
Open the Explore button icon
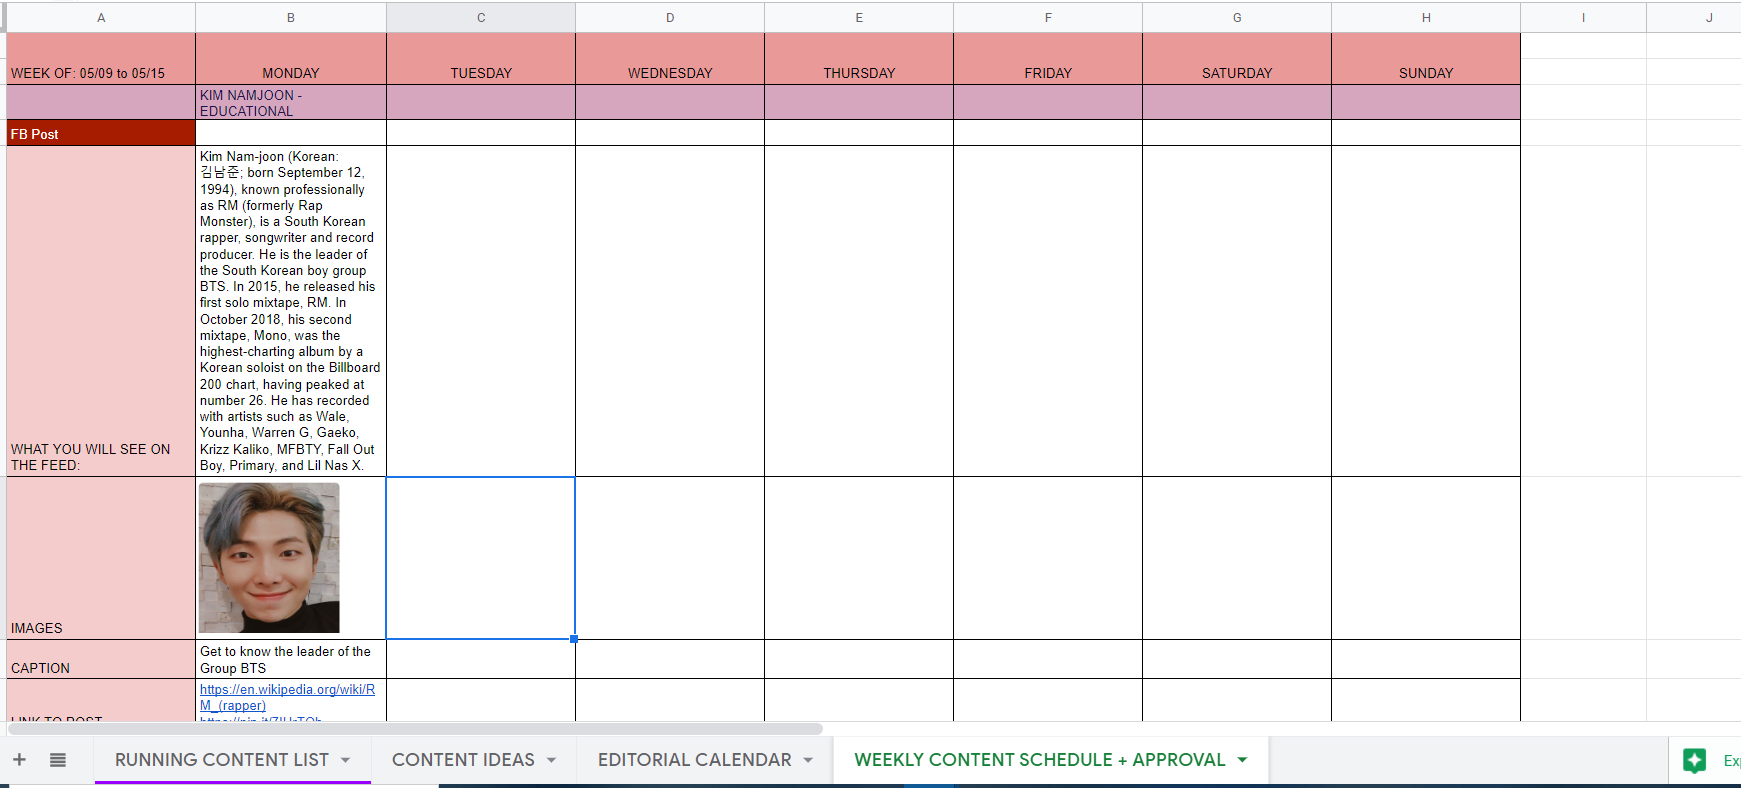point(1695,760)
